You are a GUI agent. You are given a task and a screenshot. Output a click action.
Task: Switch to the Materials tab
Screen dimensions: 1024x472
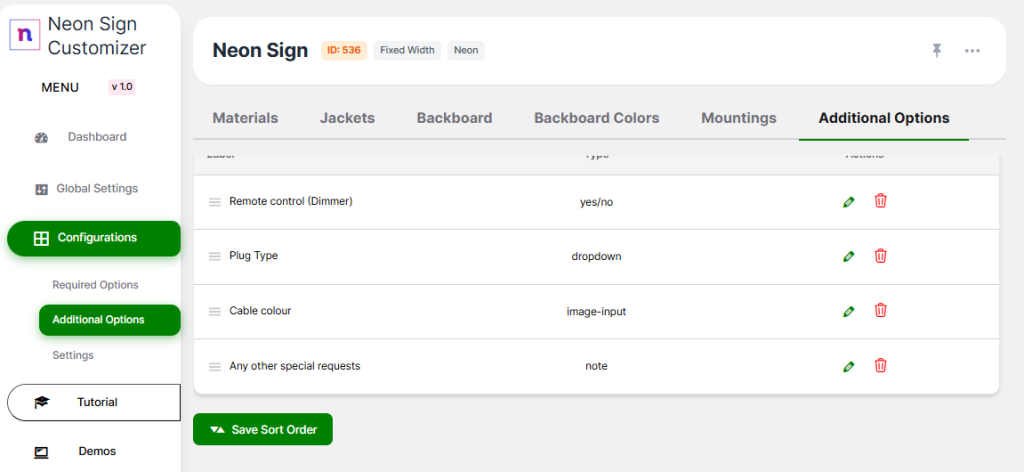pyautogui.click(x=245, y=118)
